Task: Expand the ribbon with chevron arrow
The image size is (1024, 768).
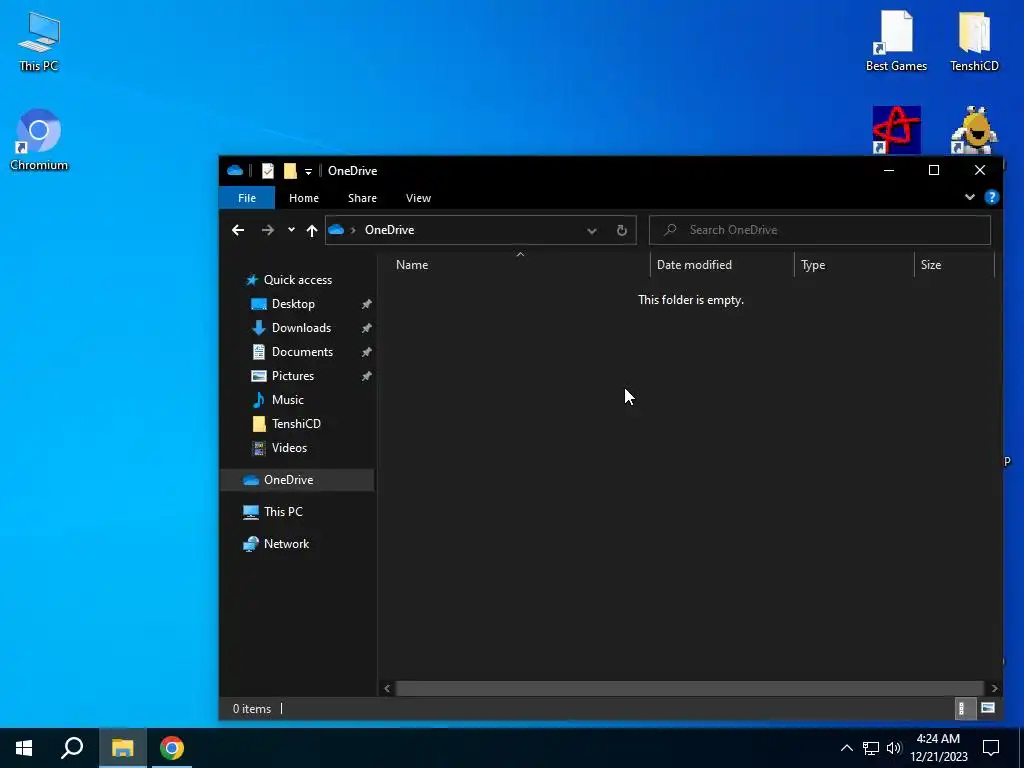Action: 970,197
